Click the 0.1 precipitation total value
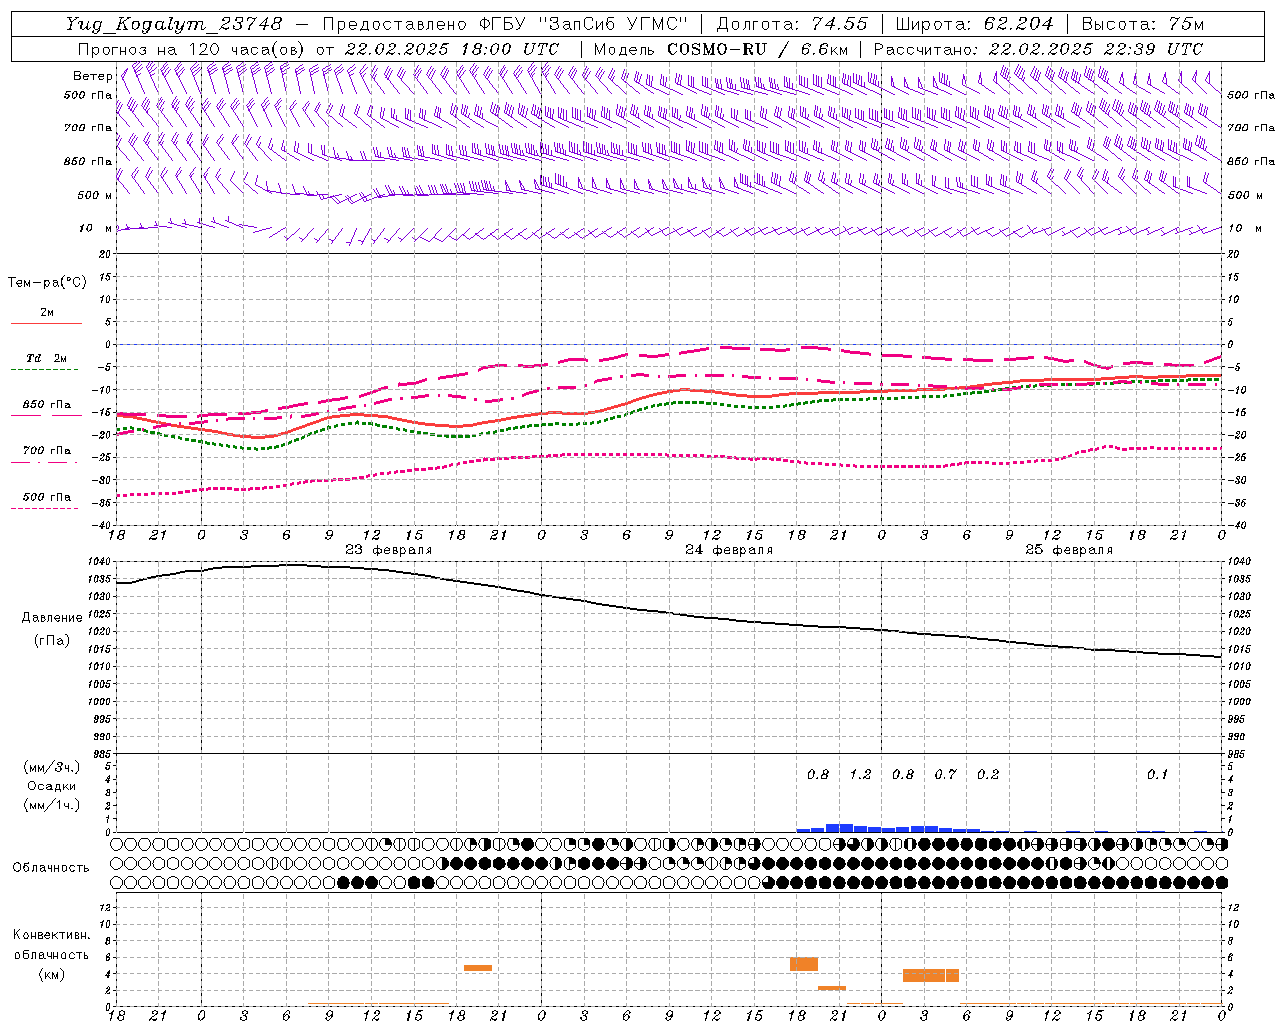 [1157, 774]
